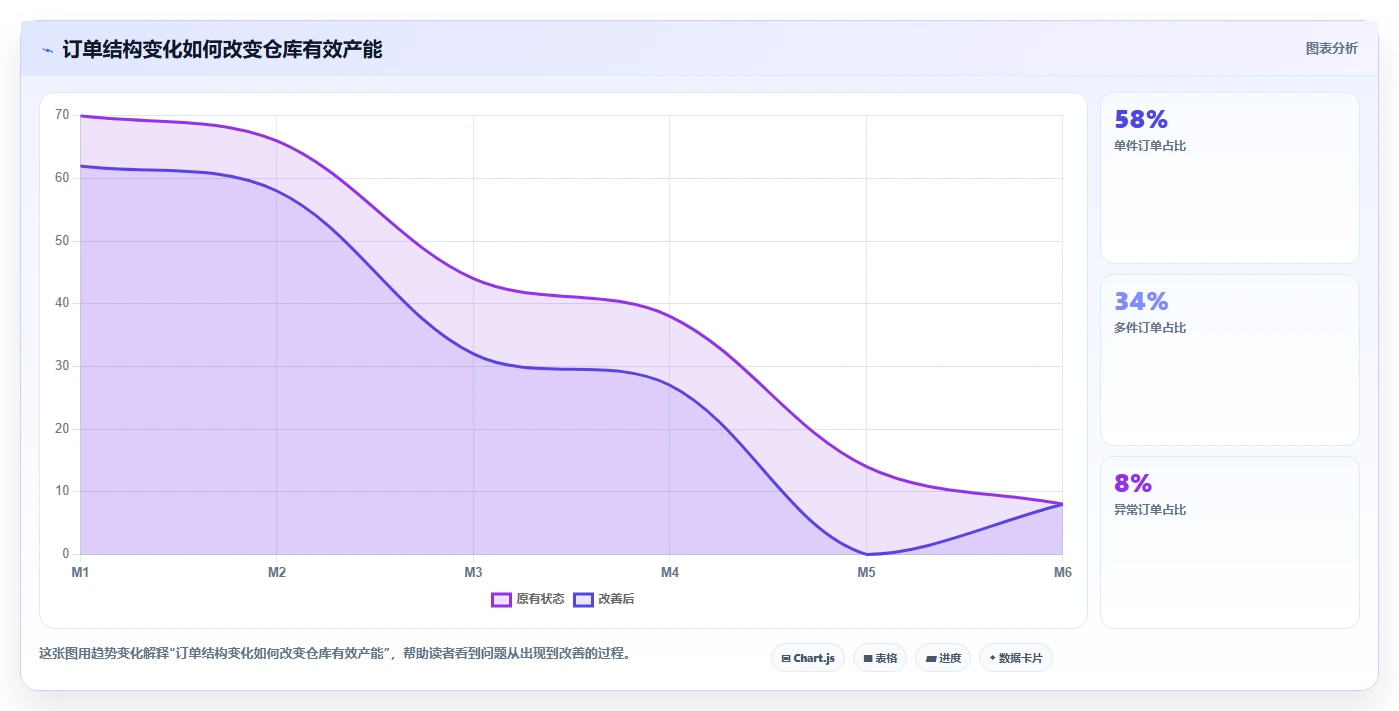Click the 10 y-axis value

[x=62, y=491]
